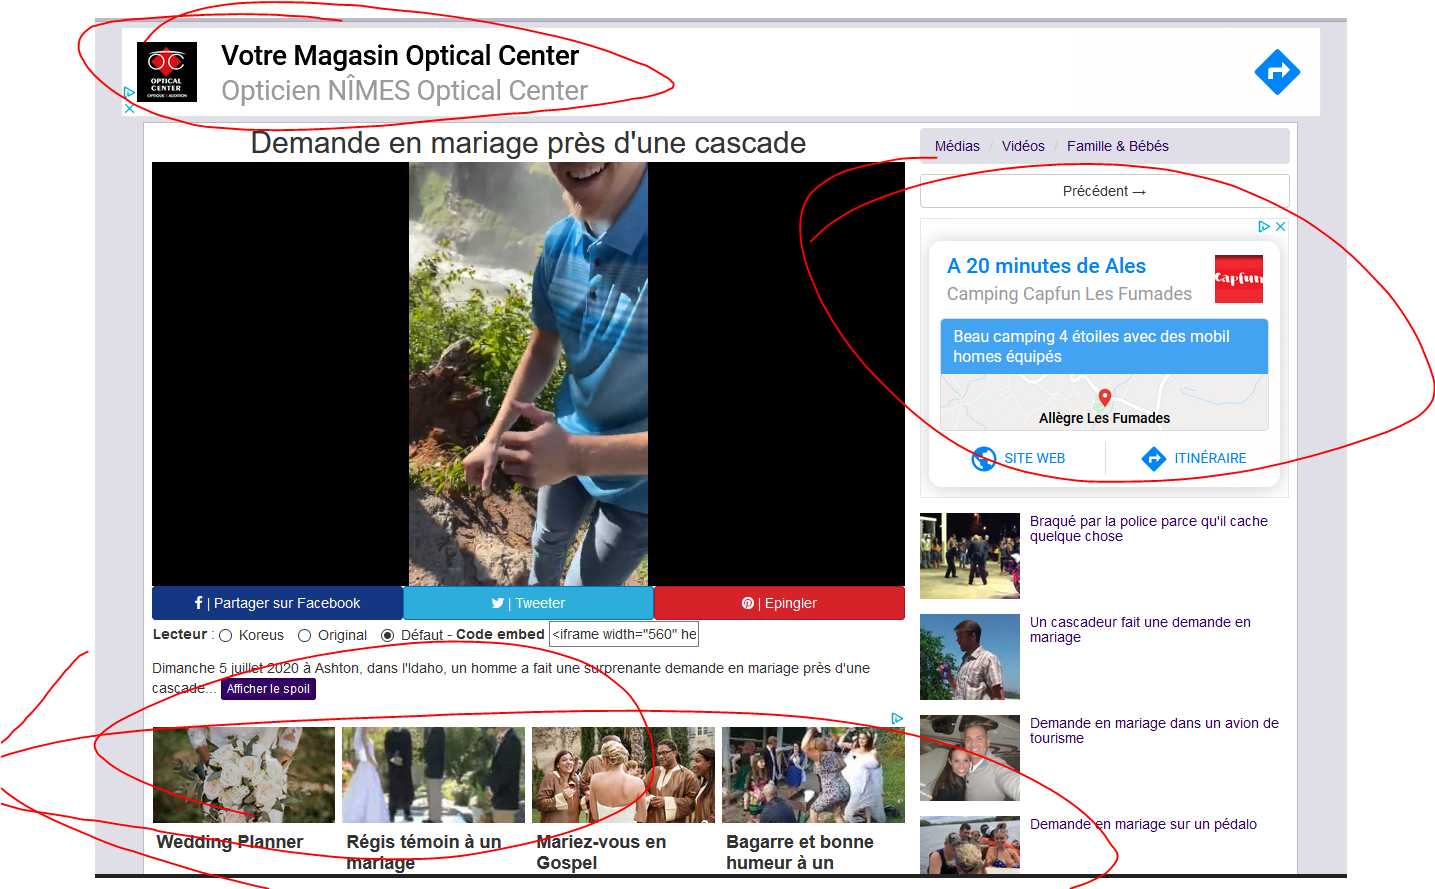
Task: Share video with Partager sur Facebook
Action: click(x=277, y=603)
